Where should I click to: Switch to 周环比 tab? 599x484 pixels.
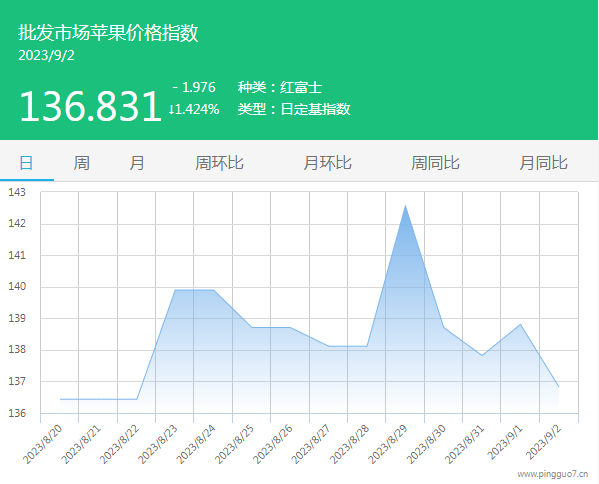(x=219, y=163)
